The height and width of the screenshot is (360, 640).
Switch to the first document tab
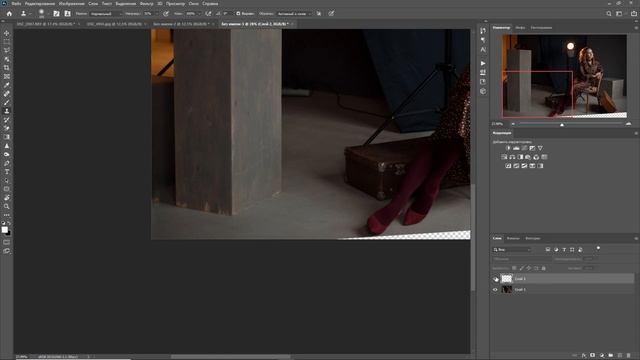click(x=46, y=24)
